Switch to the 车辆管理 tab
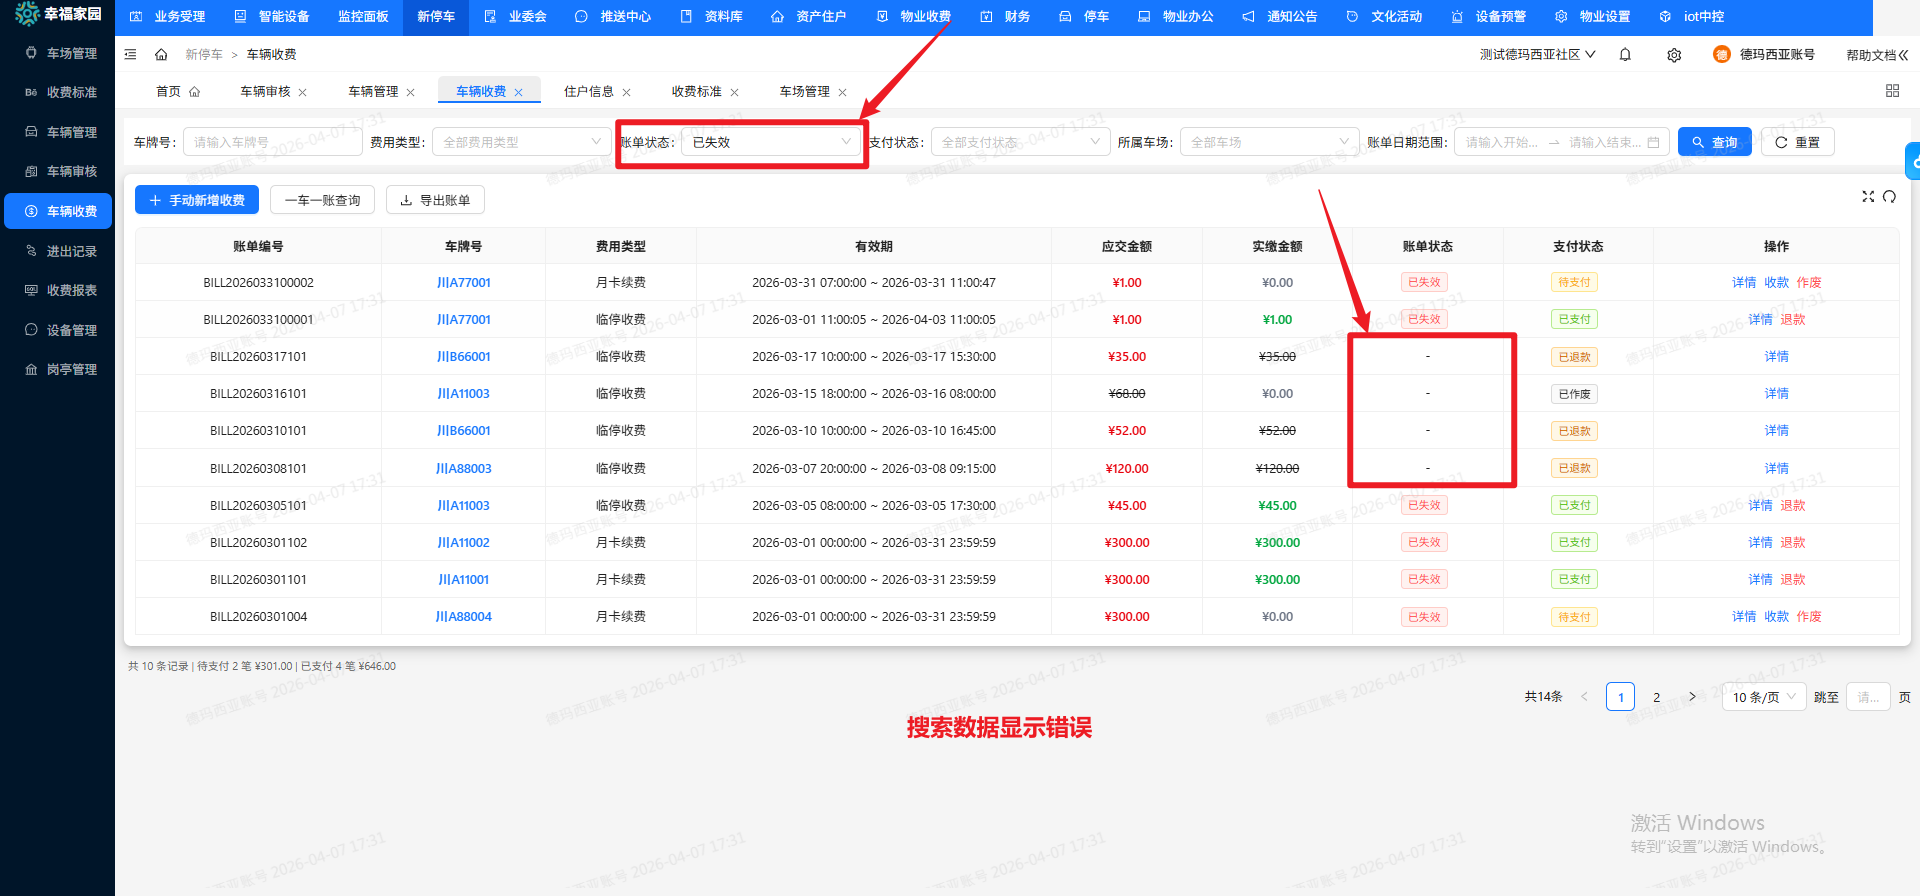 point(373,91)
